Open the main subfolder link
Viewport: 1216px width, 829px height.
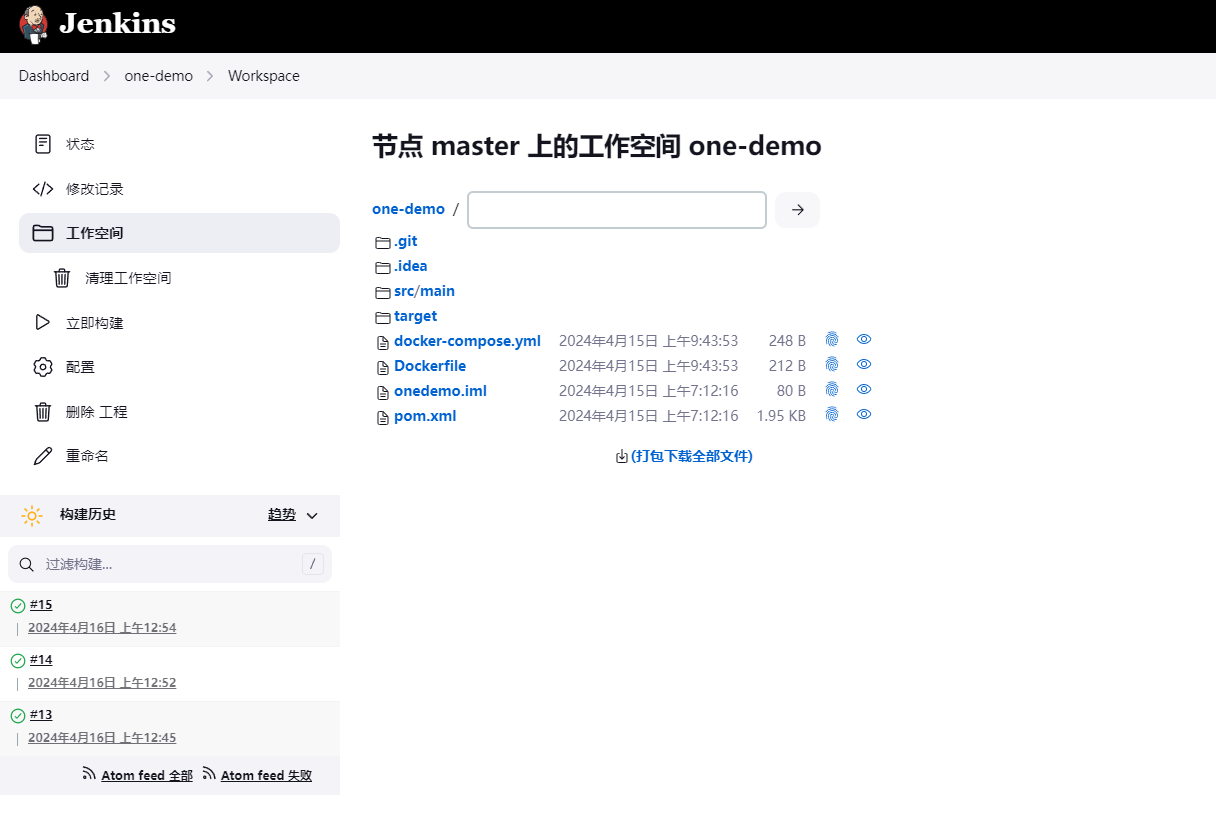pyautogui.click(x=437, y=291)
